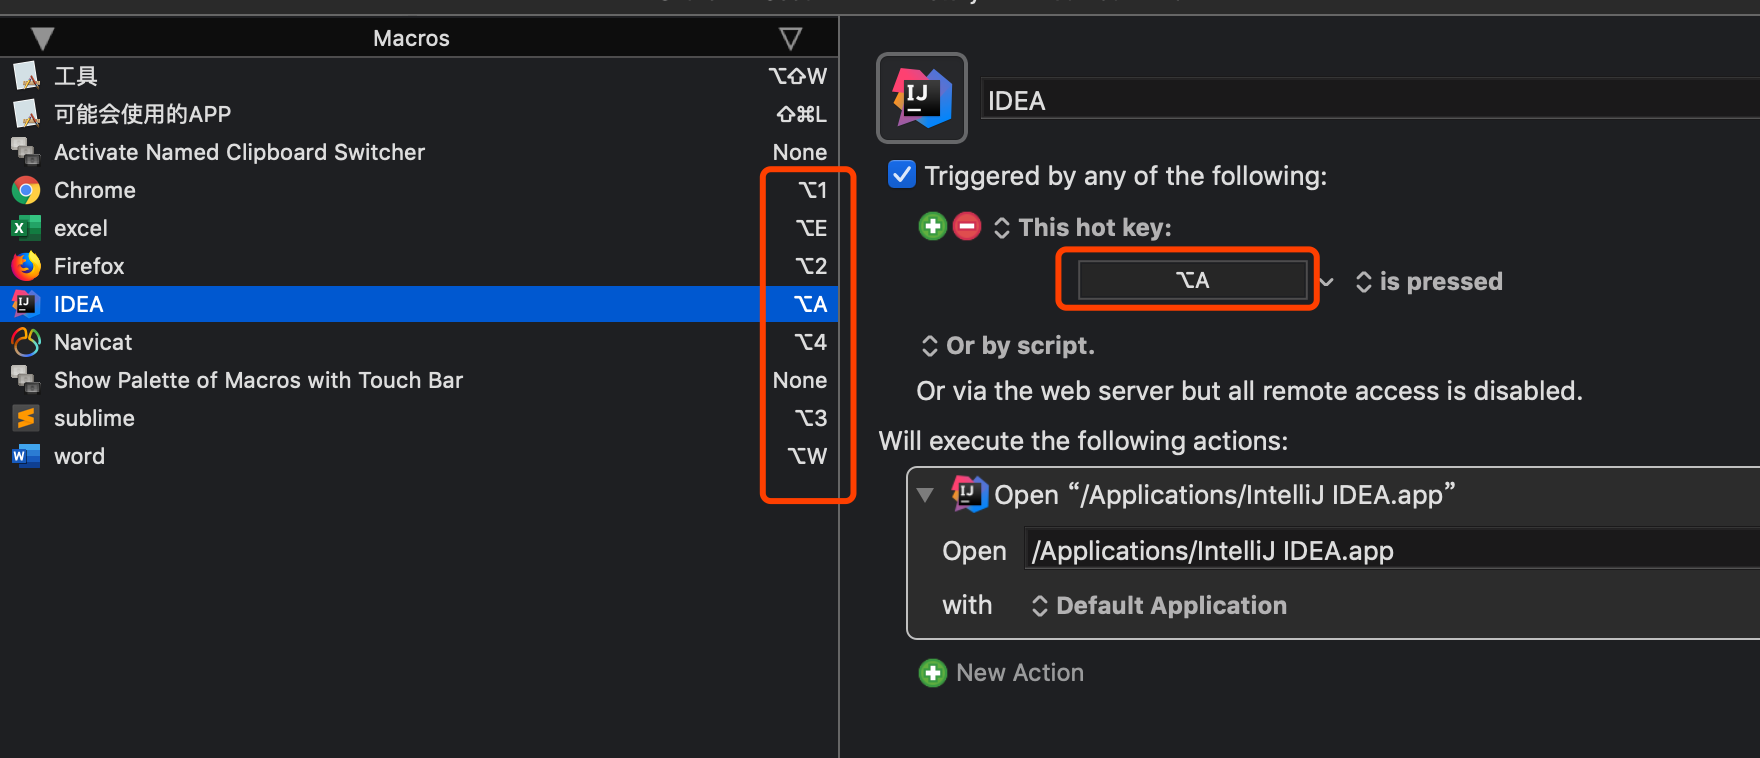Click the Open action title text
The image size is (1760, 758).
[1224, 495]
